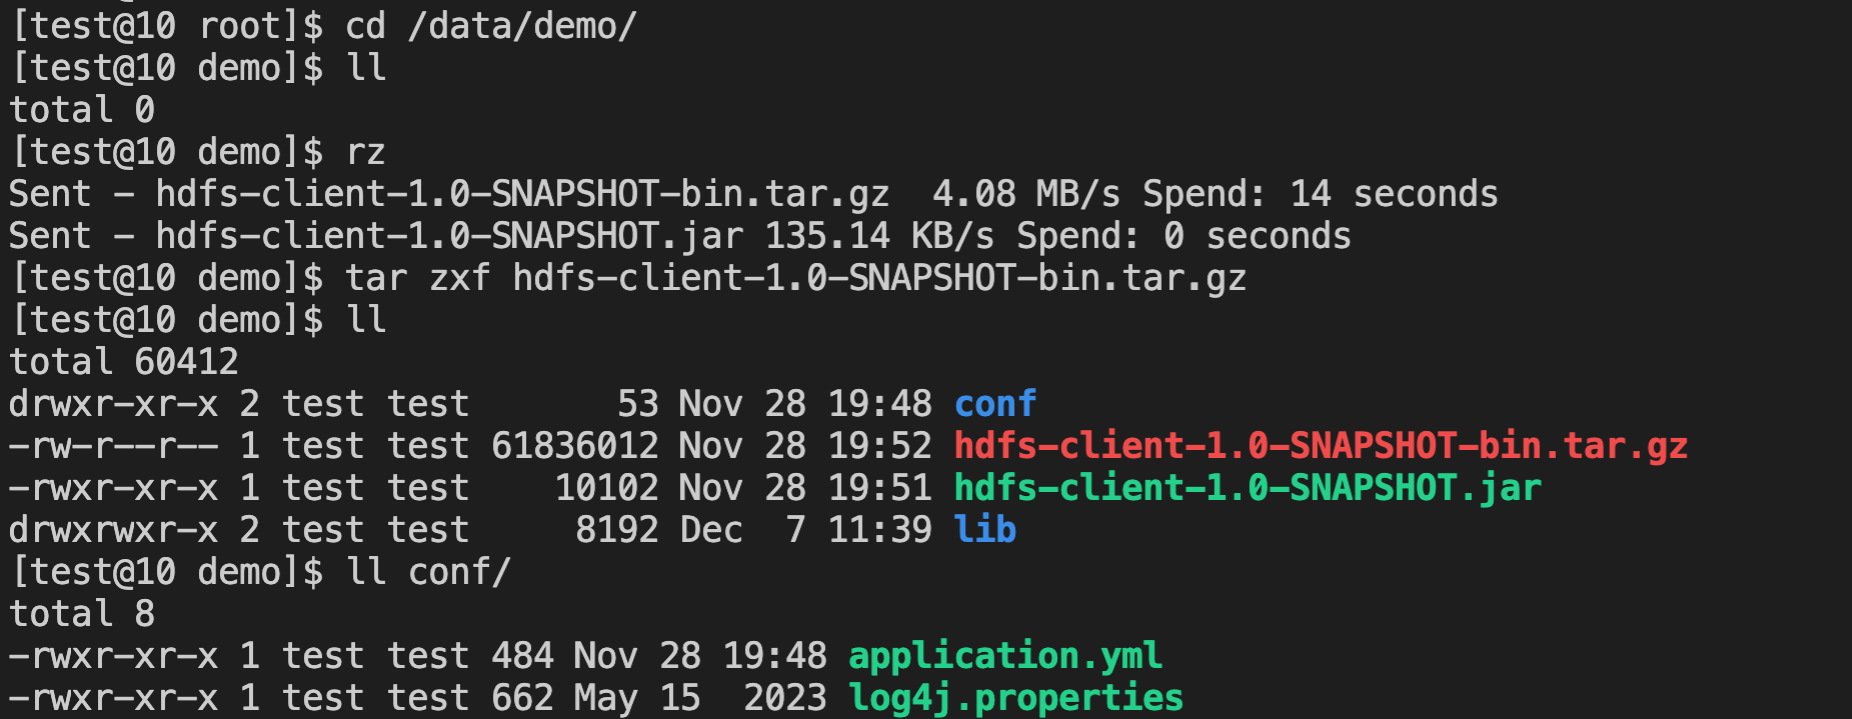Click the 'total 60412' output line
The width and height of the screenshot is (1852, 719).
click(x=124, y=362)
